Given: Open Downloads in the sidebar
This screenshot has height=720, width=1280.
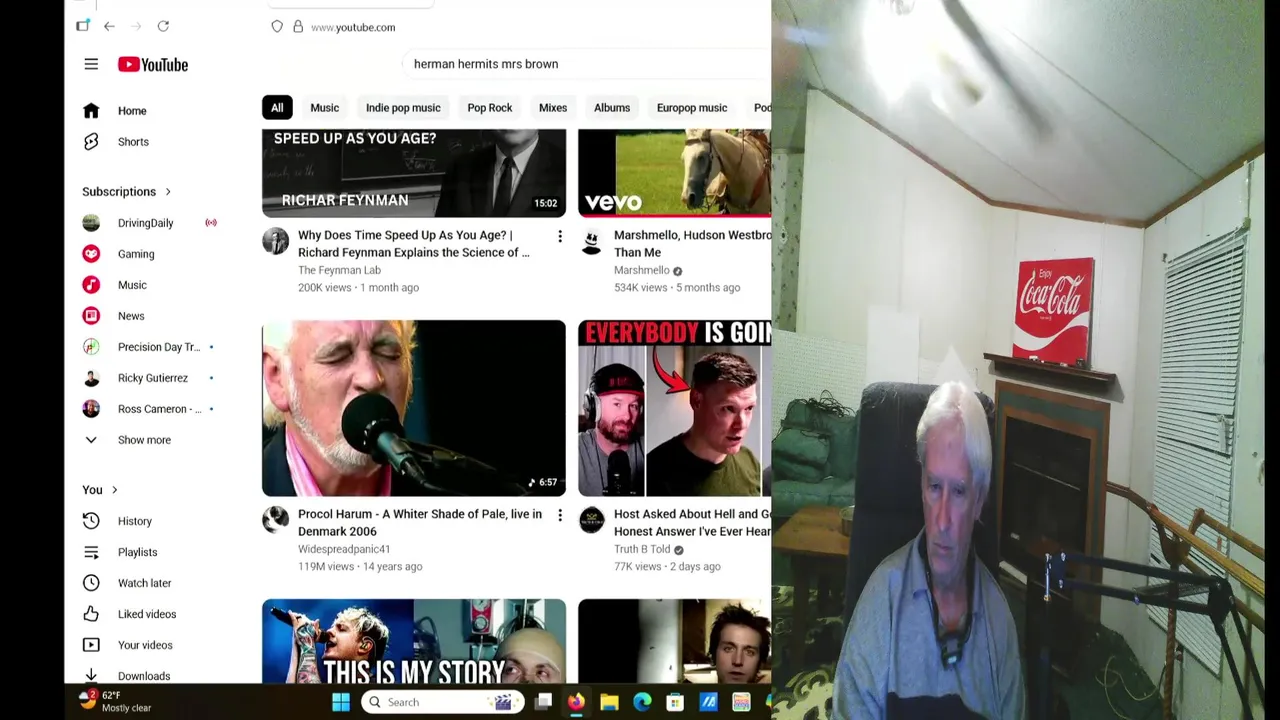Looking at the screenshot, I should click(143, 676).
